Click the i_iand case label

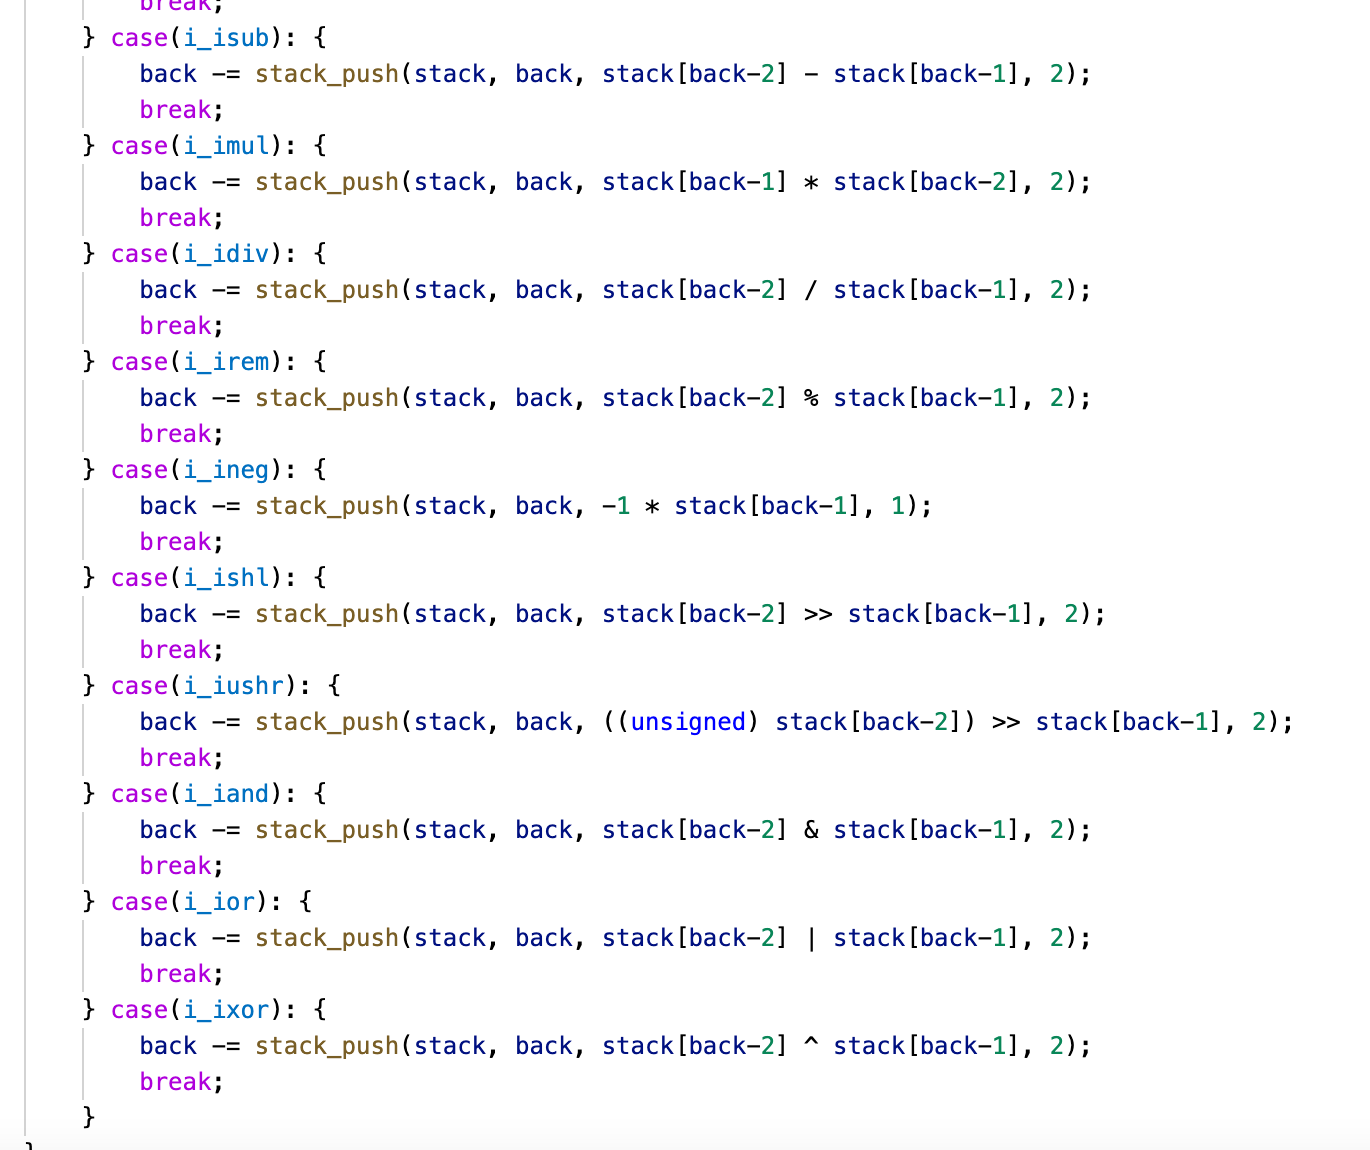click(226, 794)
